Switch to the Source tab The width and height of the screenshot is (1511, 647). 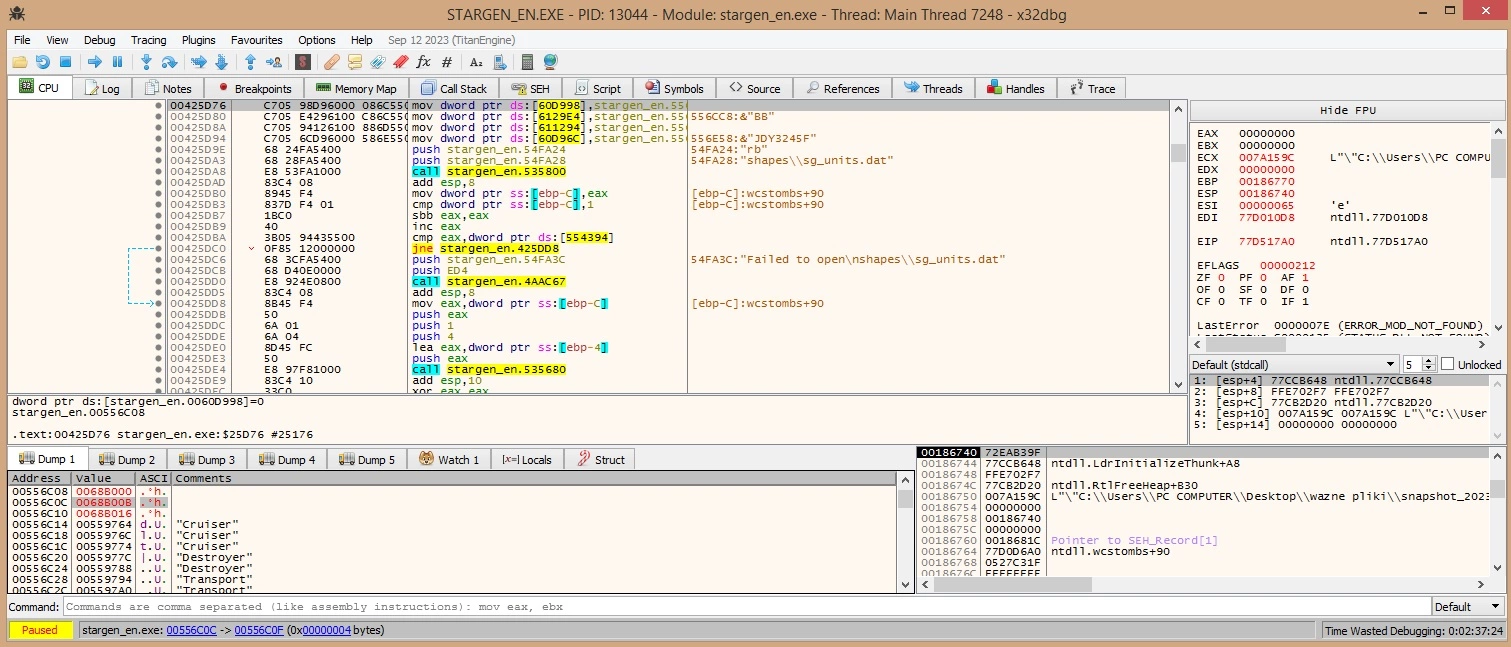point(754,88)
